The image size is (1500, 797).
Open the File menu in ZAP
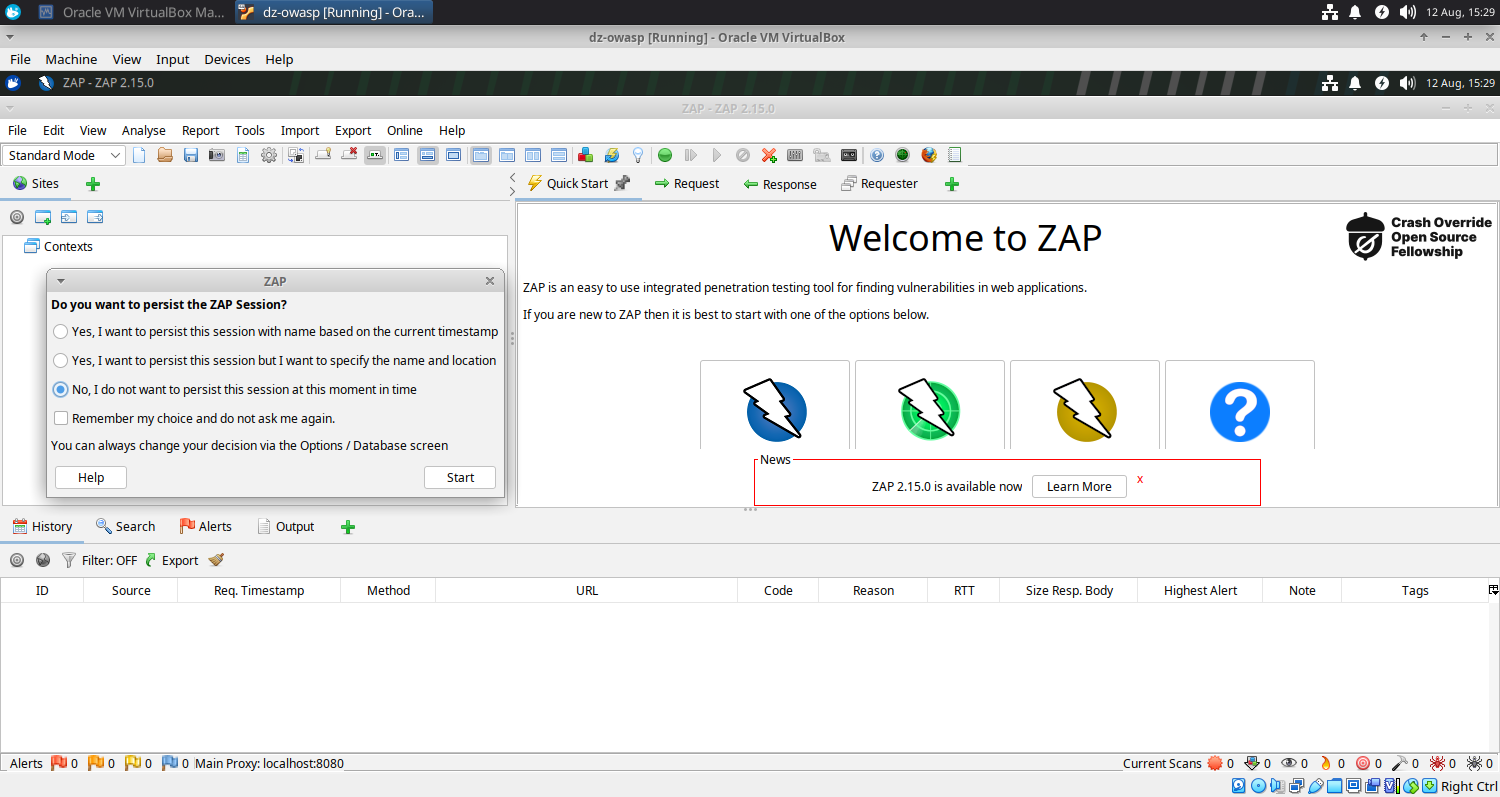point(19,130)
